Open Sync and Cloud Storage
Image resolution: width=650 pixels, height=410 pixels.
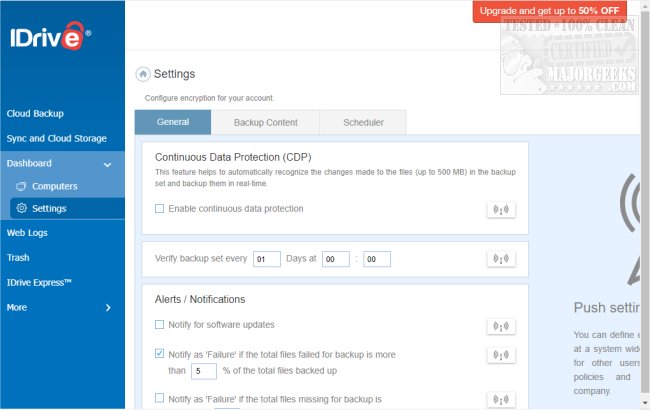[x=57, y=138]
